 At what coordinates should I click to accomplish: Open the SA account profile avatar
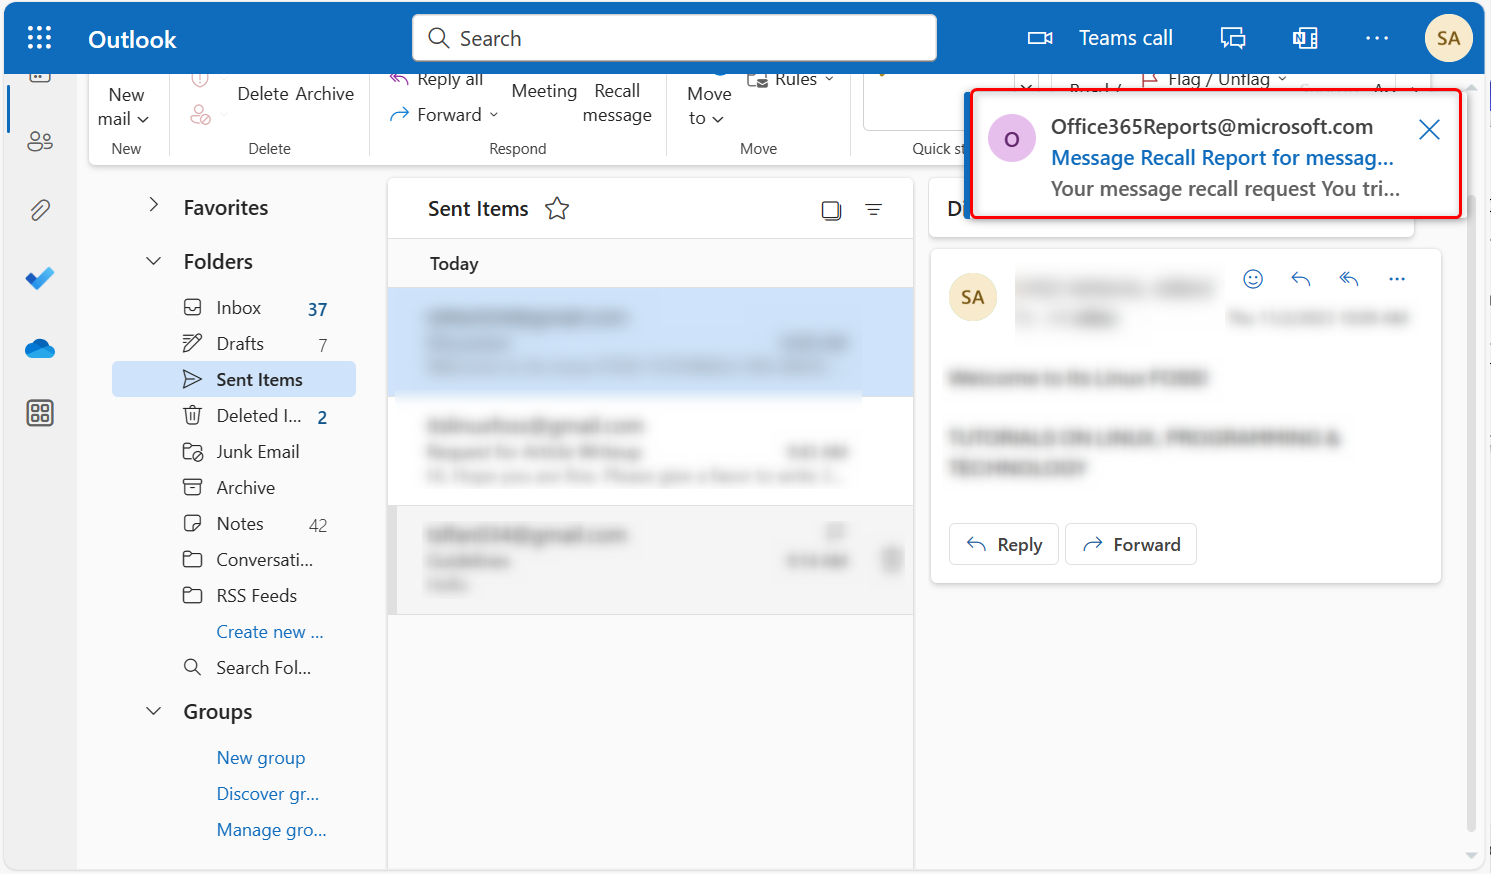[x=1448, y=38]
